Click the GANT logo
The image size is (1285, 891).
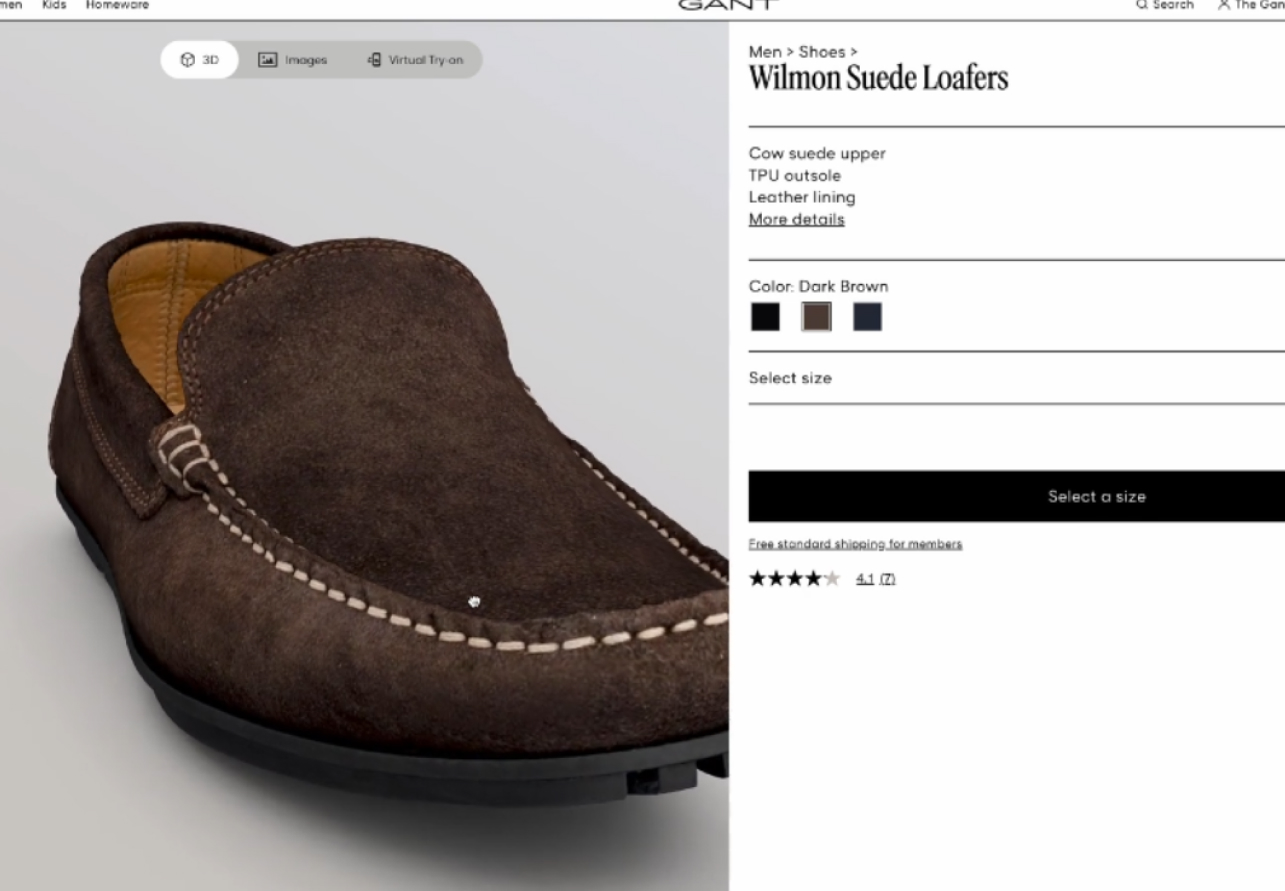coord(725,4)
